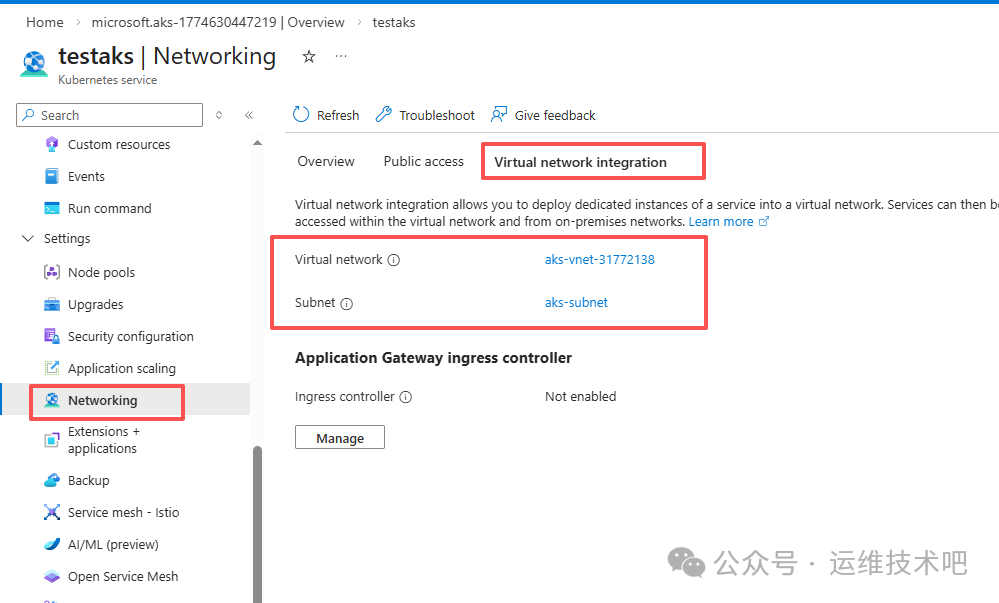Click the Manage button under ingress controller

point(339,437)
